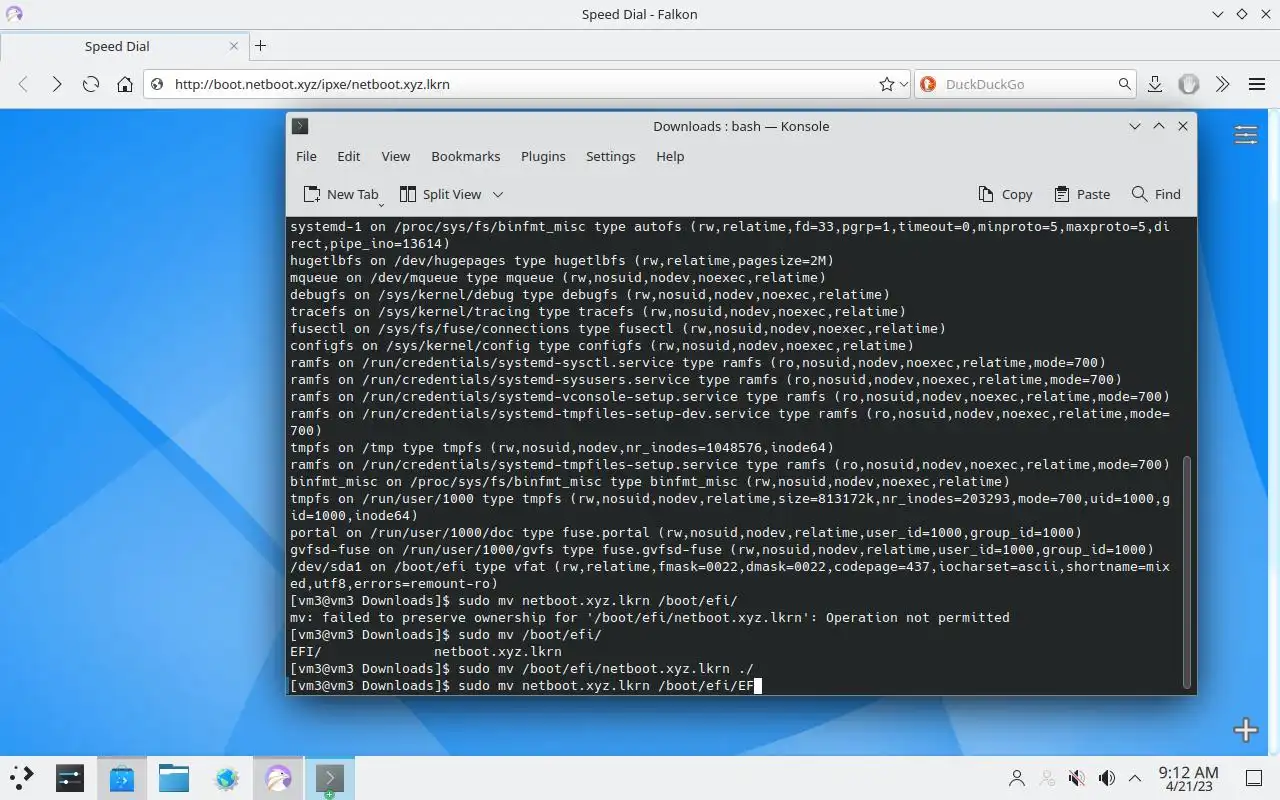Viewport: 1280px width, 800px height.
Task: Open Konsole Settings menu
Action: (x=610, y=156)
